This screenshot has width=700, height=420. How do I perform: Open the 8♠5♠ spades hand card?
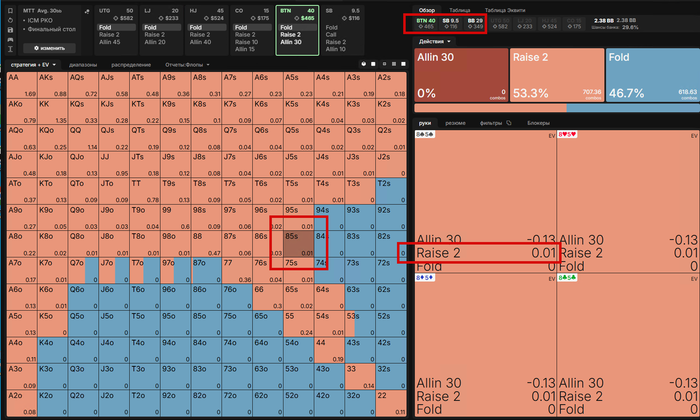(485, 201)
